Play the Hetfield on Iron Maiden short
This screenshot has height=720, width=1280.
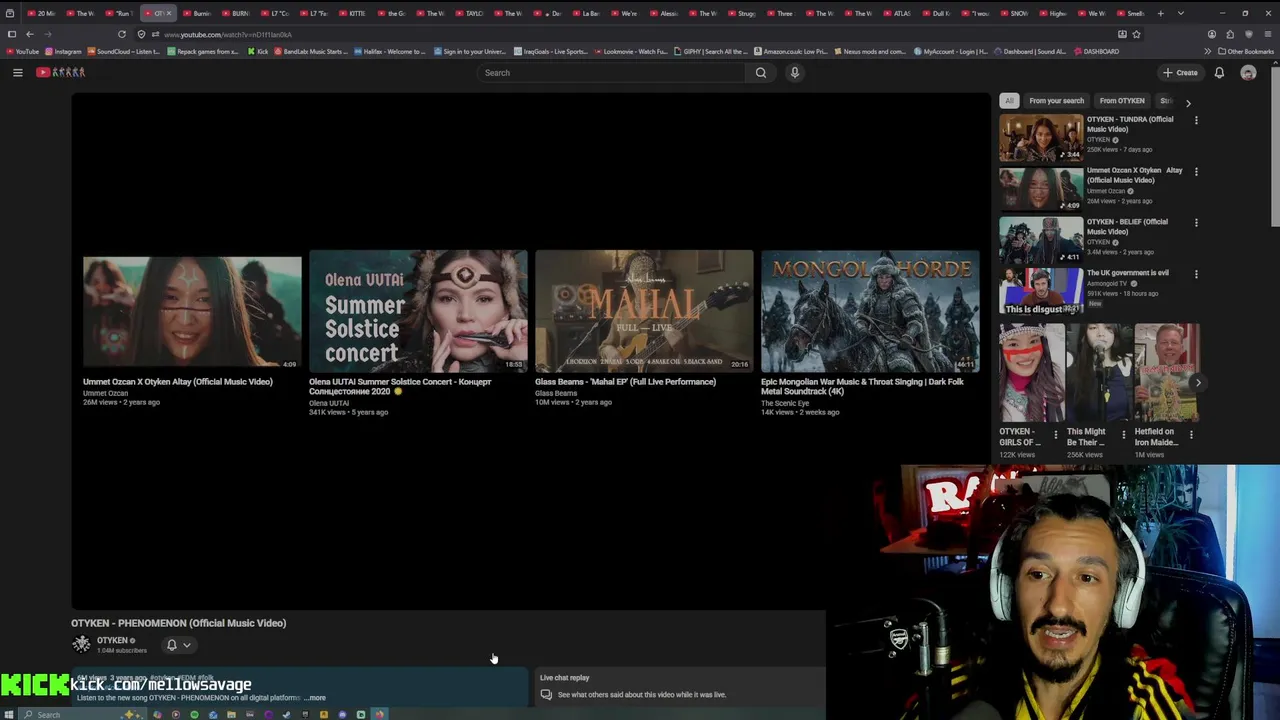click(x=1167, y=372)
